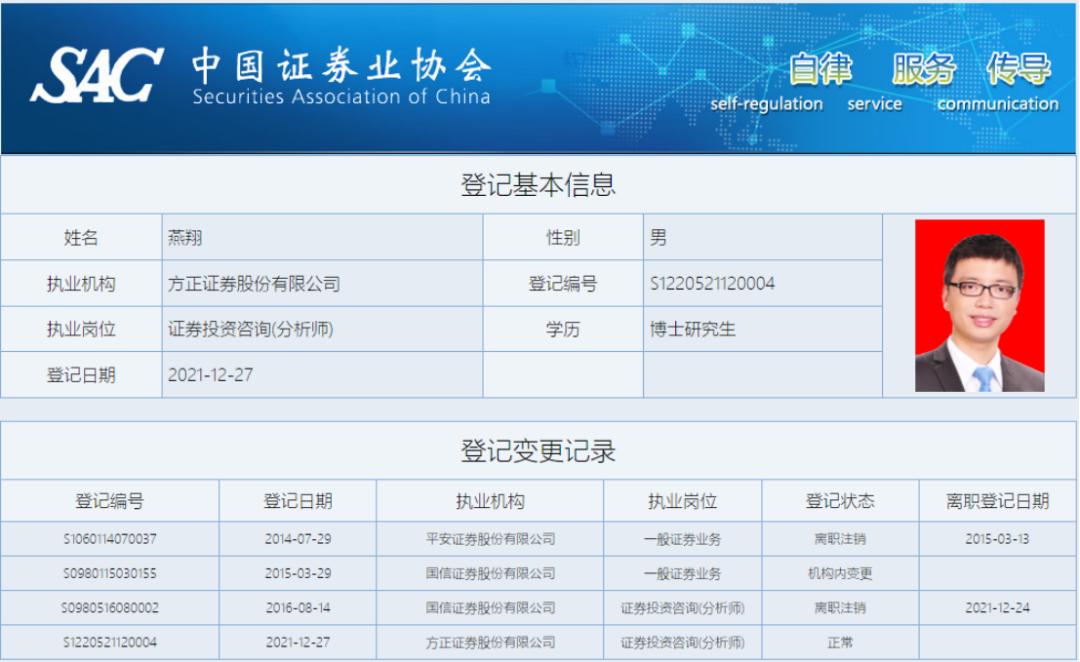Image resolution: width=1080 pixels, height=662 pixels.
Task: Select the resignation date 2015-03-13
Action: pyautogui.click(x=997, y=539)
